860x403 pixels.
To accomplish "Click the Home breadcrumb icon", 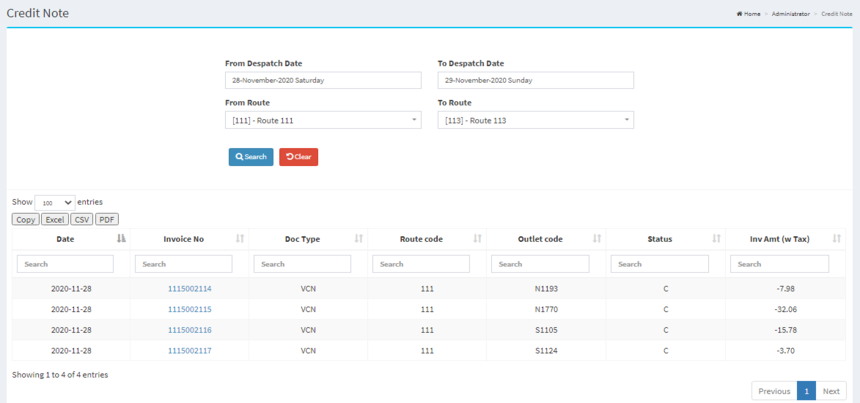I will click(x=739, y=14).
